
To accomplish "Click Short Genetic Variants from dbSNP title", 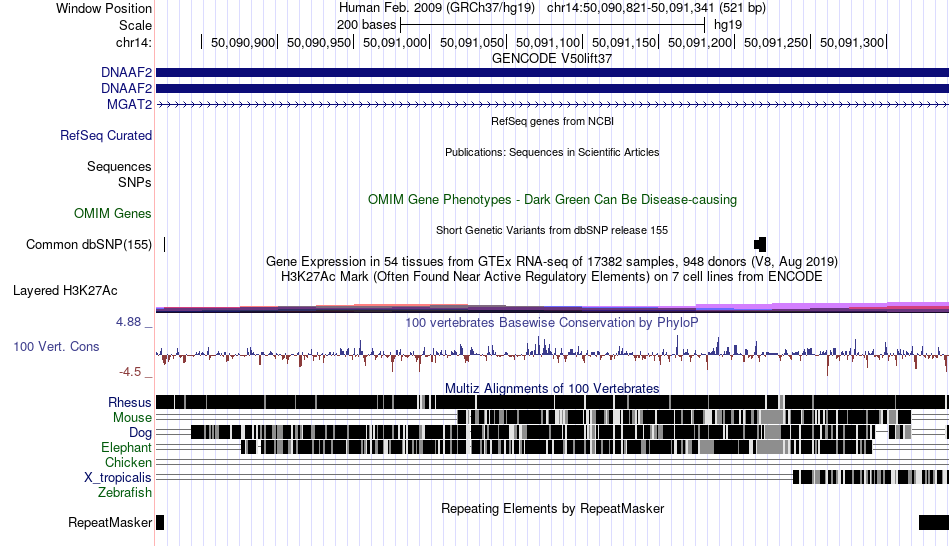I will click(552, 230).
